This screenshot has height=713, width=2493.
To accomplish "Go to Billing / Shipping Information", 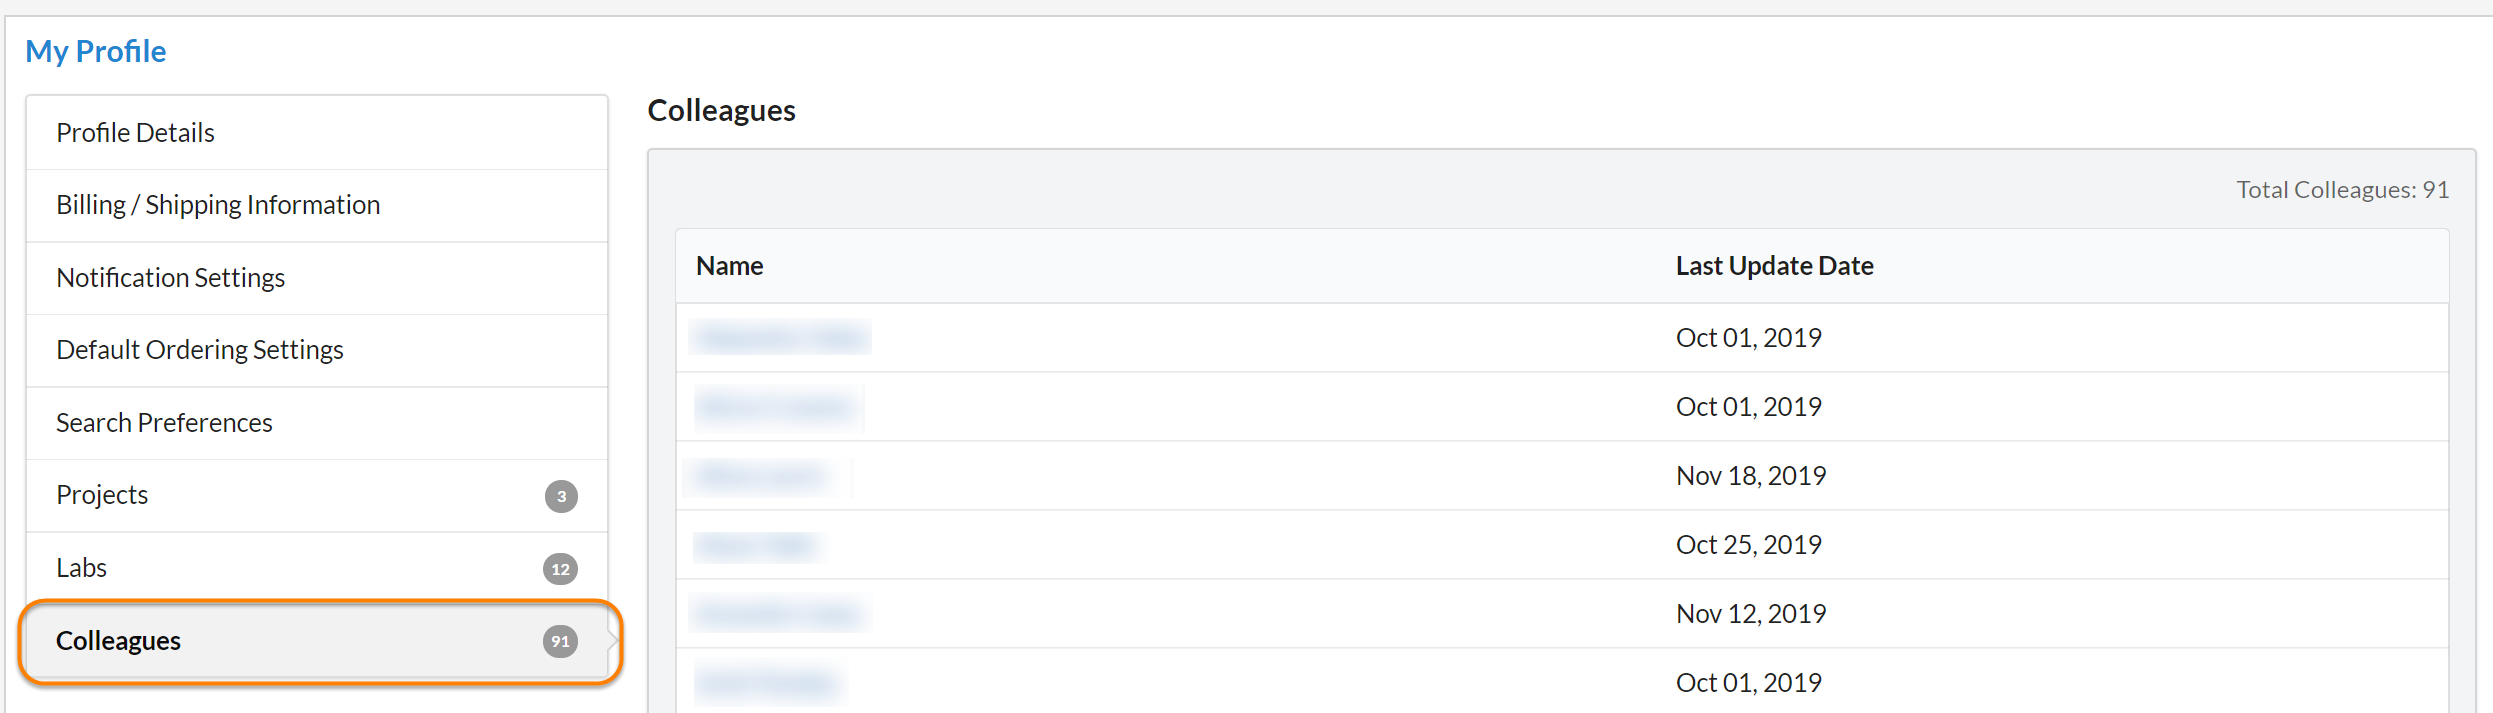I will [x=218, y=205].
